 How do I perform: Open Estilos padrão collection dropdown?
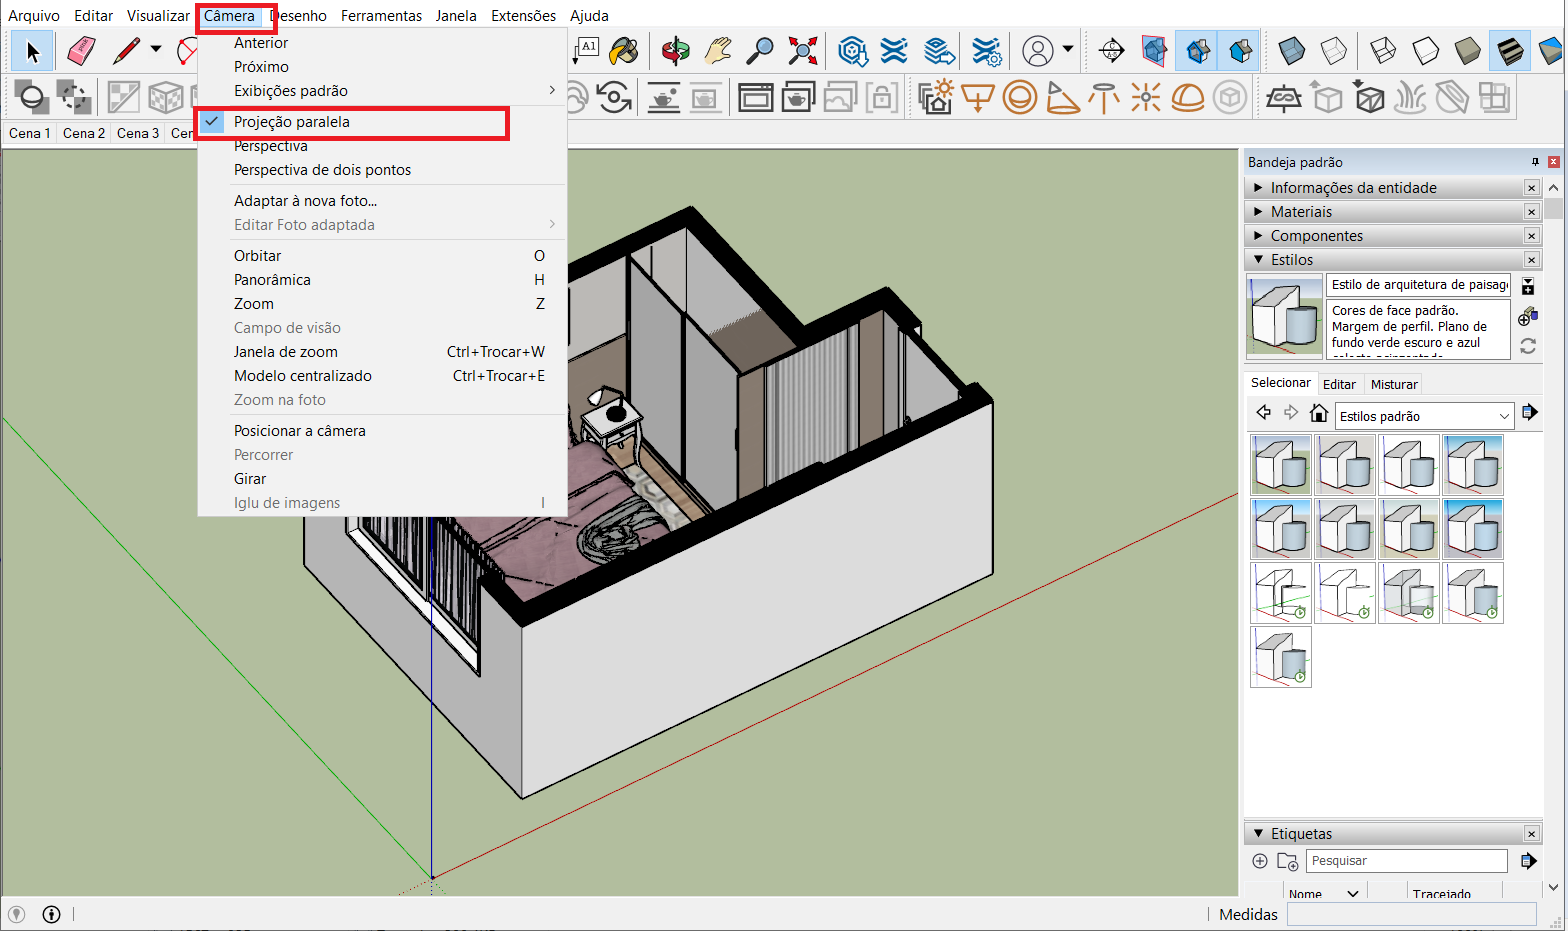click(x=1424, y=416)
